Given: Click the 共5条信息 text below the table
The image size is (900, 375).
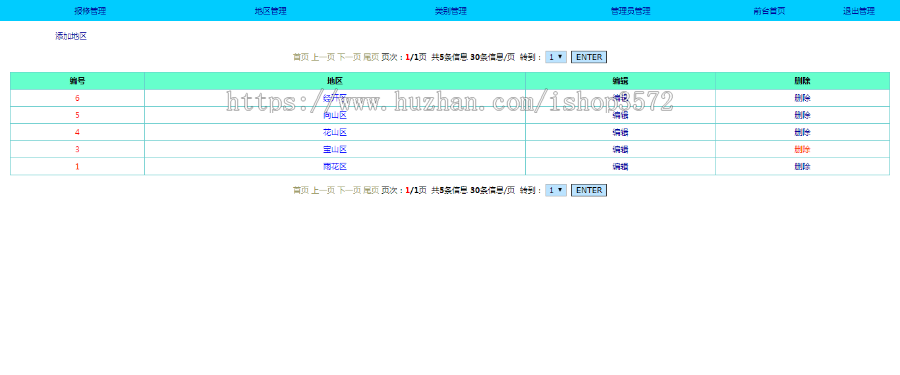Looking at the screenshot, I should pyautogui.click(x=449, y=190).
